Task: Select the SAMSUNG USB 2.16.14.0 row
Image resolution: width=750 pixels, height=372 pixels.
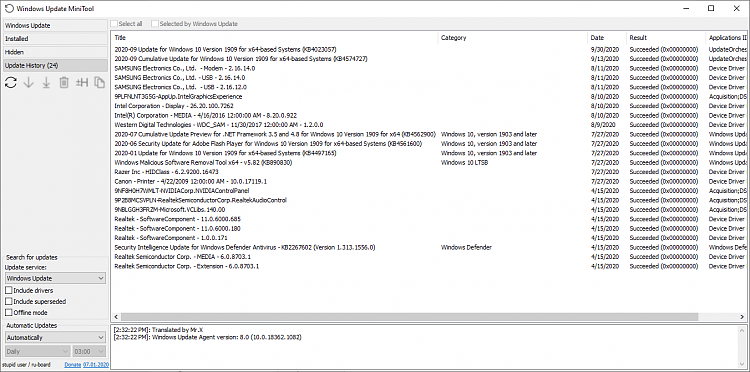Action: click(430, 77)
